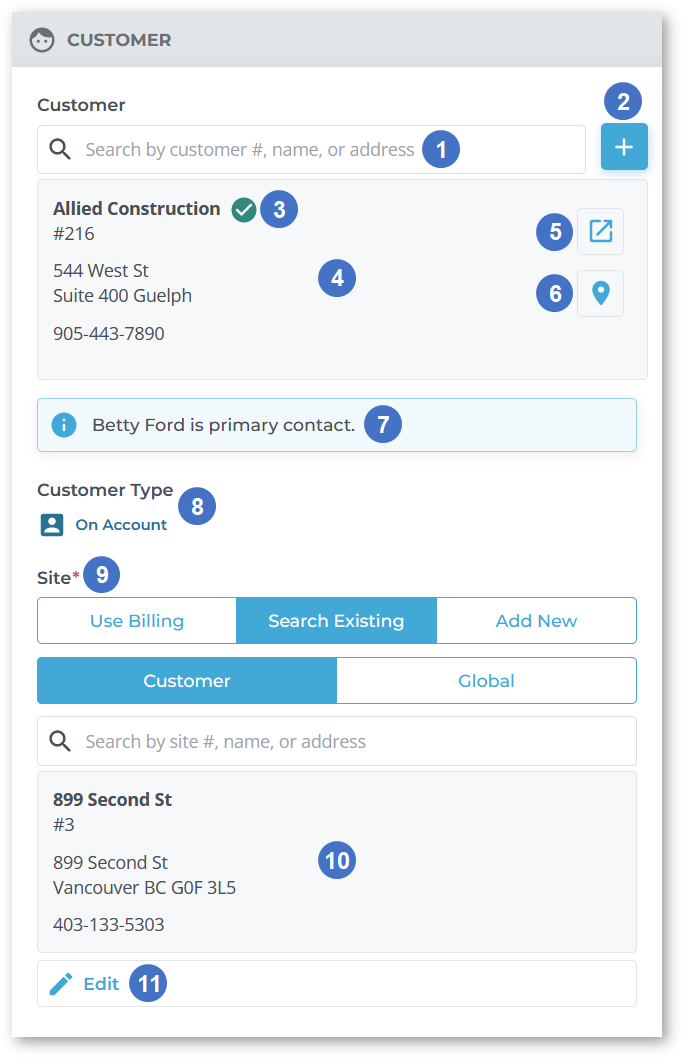Select the Use Billing option
This screenshot has width=683, height=1058.
coord(137,621)
